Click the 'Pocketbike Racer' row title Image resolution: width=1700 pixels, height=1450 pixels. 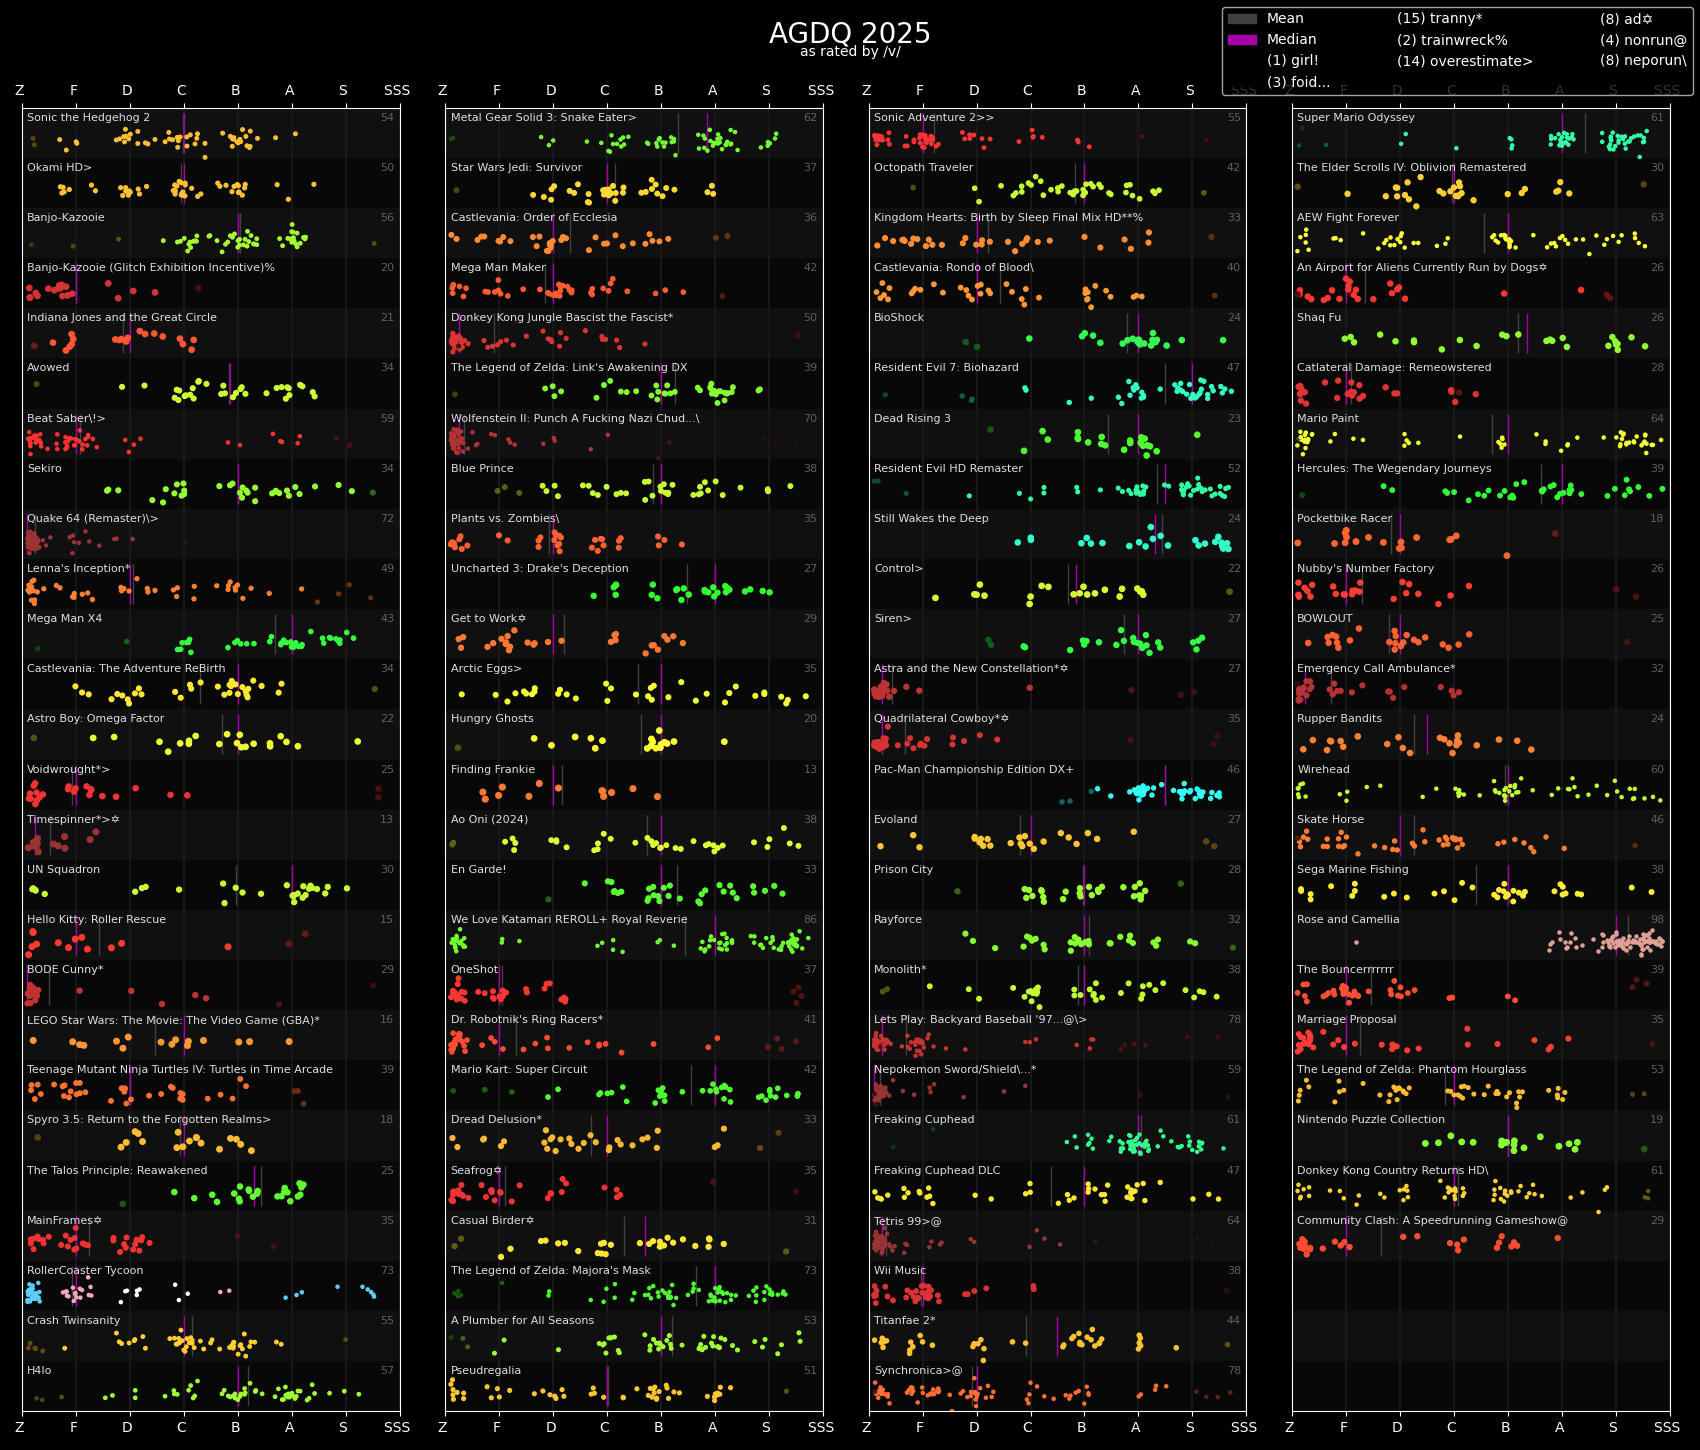pyautogui.click(x=1344, y=519)
